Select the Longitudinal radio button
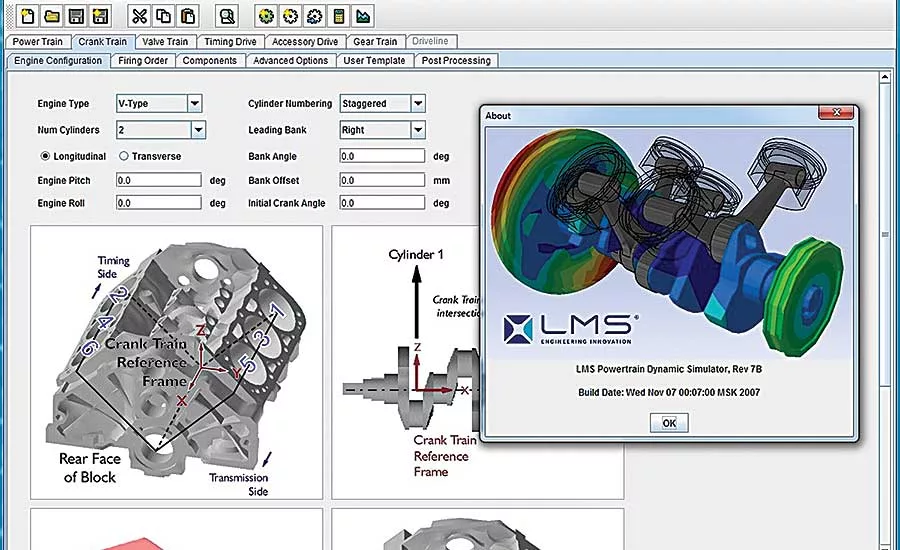 tap(45, 156)
